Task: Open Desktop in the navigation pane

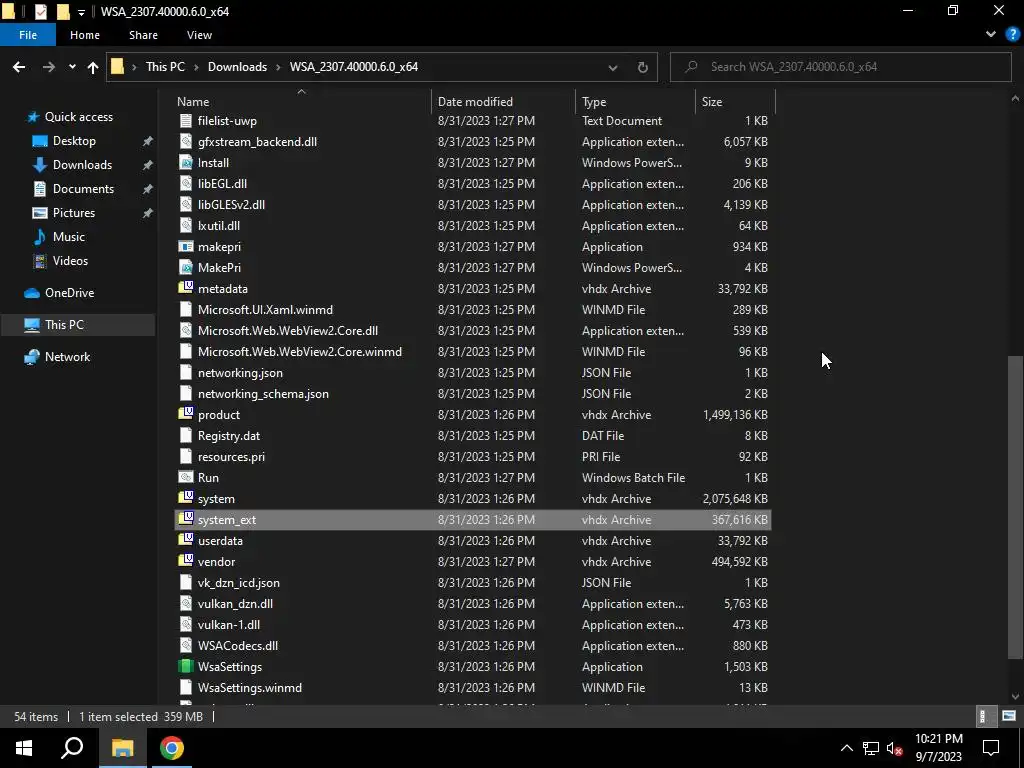Action: click(74, 141)
